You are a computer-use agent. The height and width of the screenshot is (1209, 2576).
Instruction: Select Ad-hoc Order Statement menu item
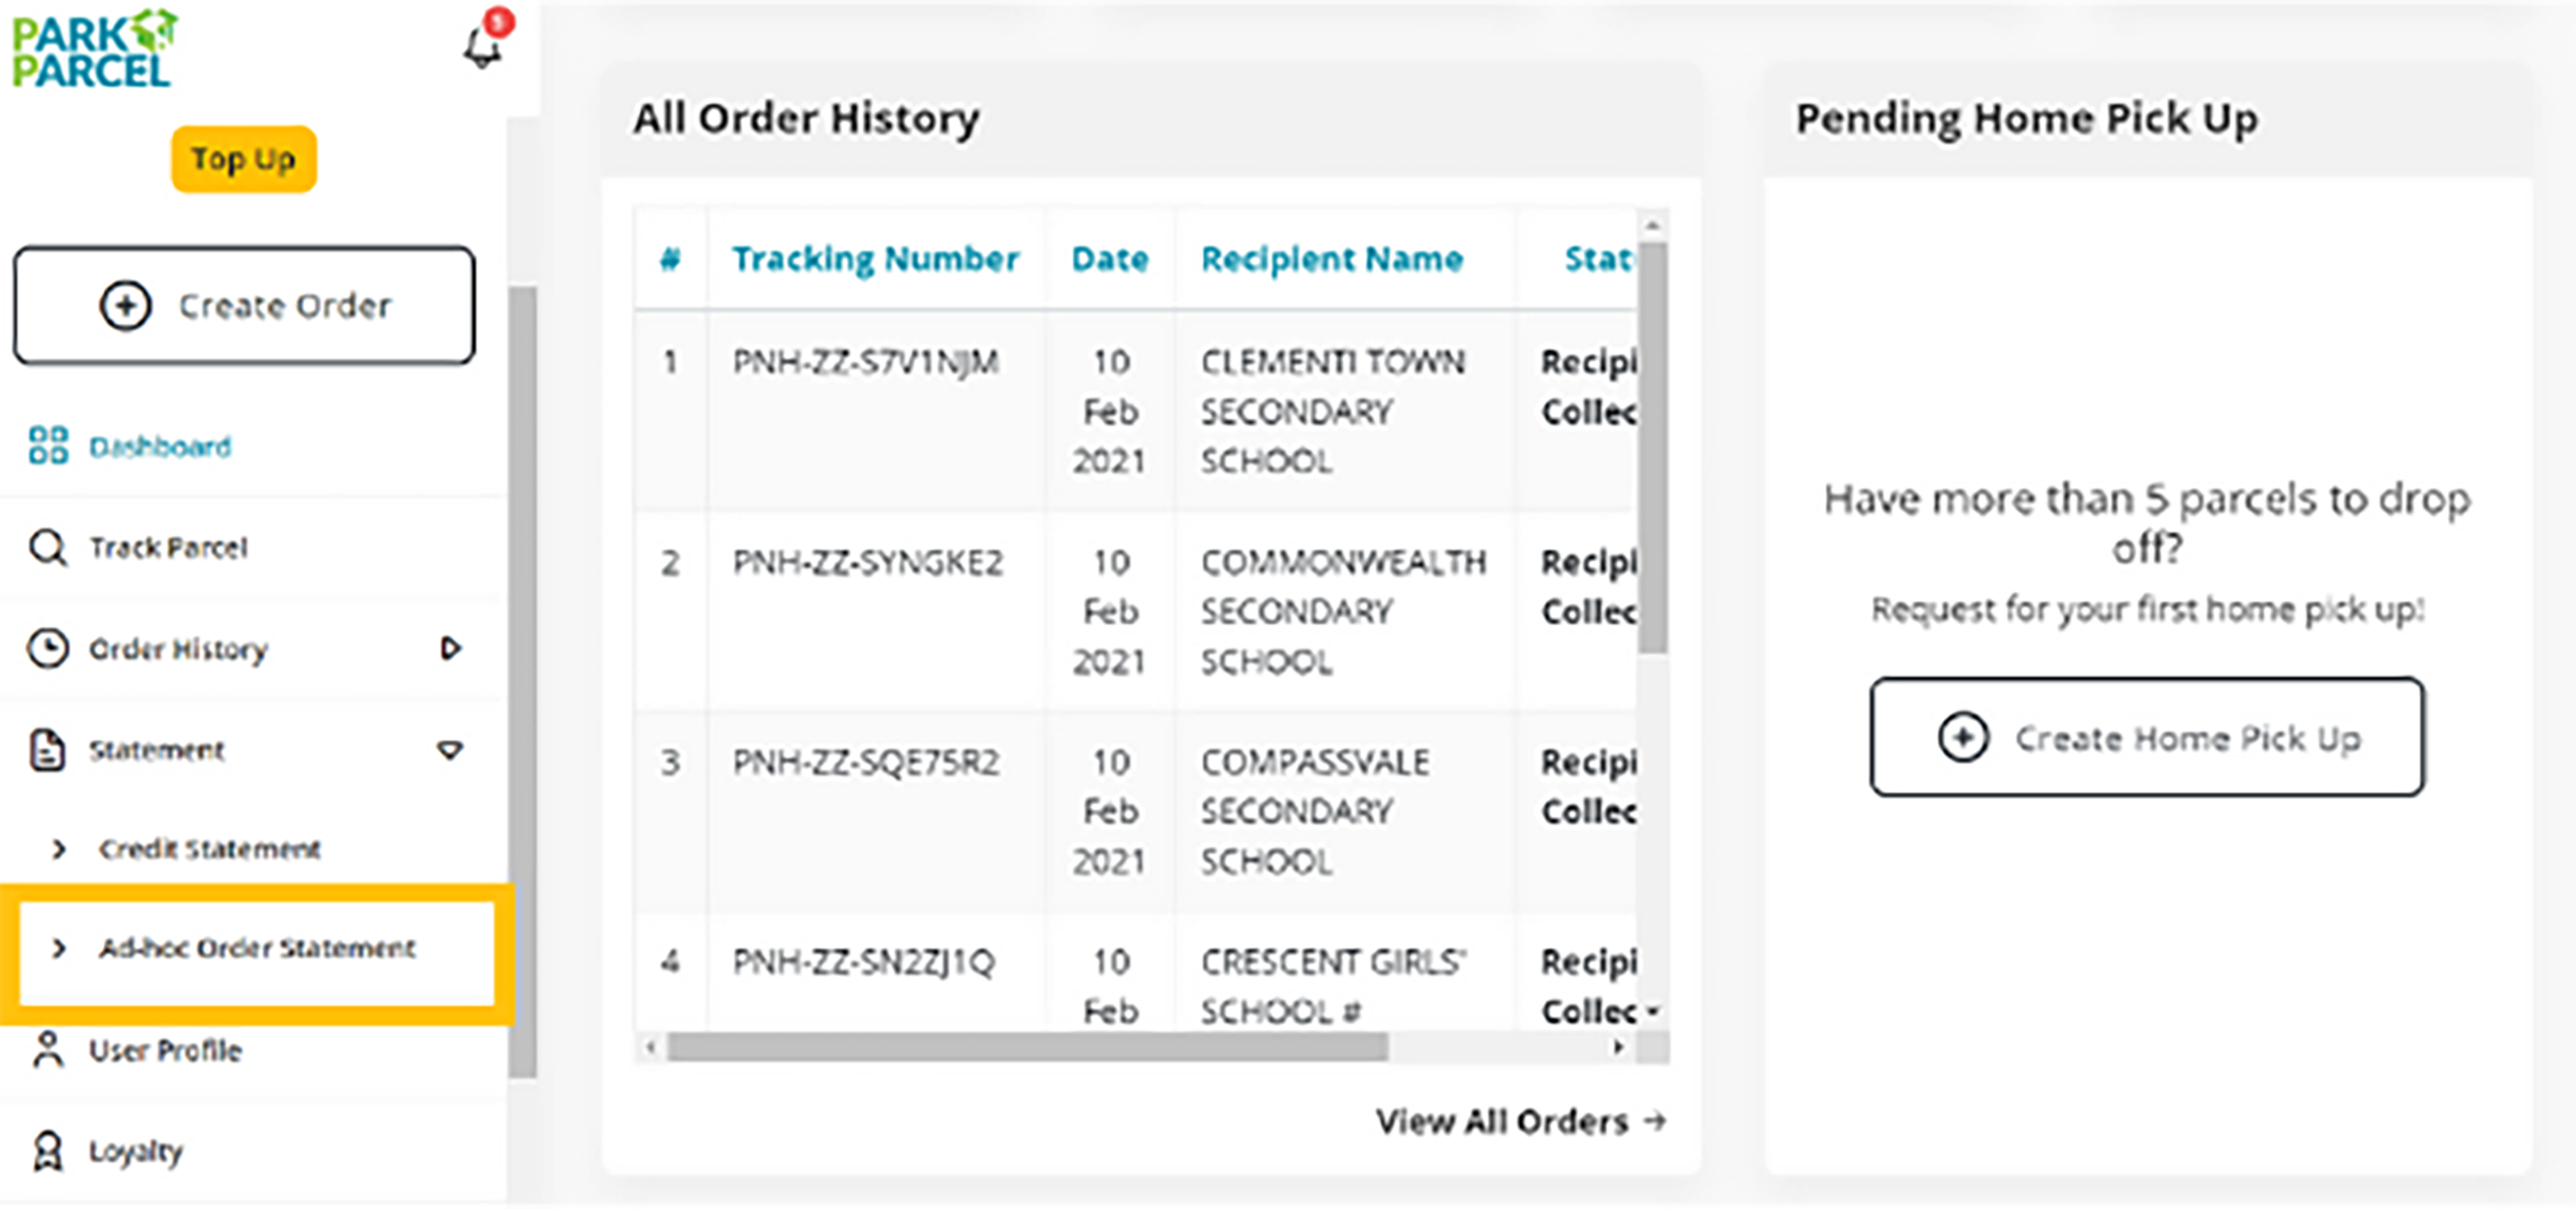[x=256, y=948]
